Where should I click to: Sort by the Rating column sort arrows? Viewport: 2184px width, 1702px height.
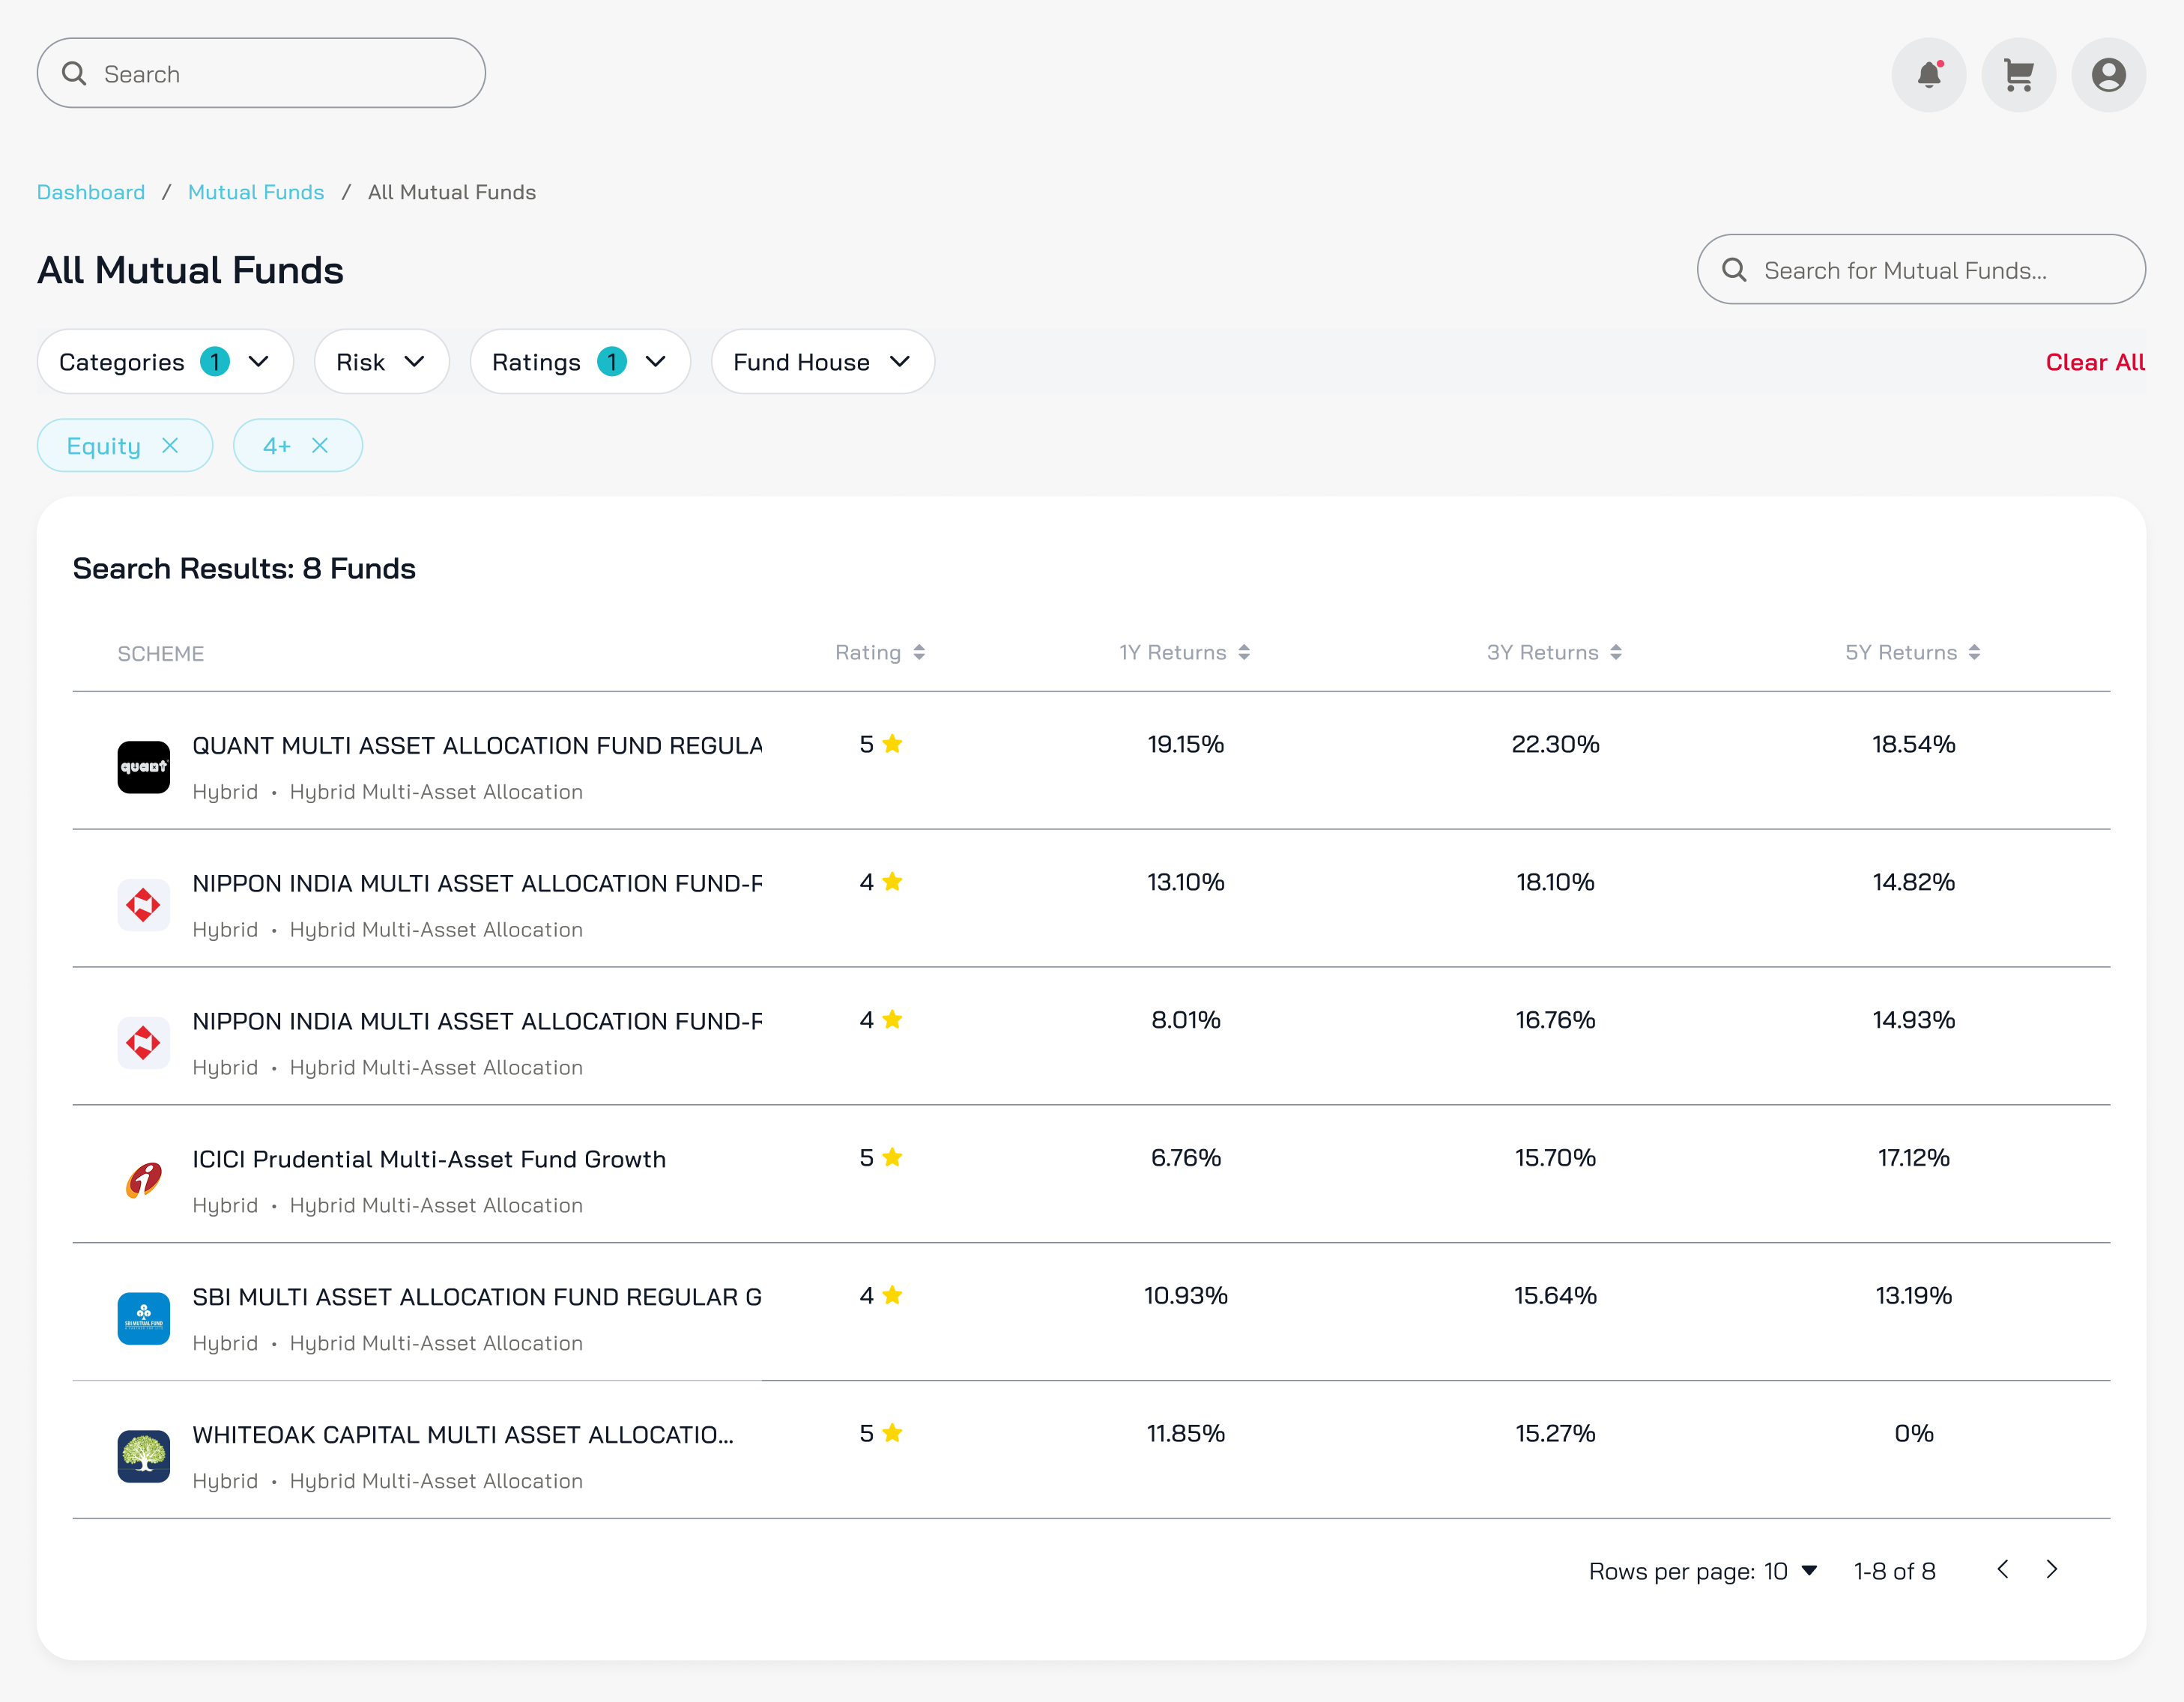[x=919, y=652]
